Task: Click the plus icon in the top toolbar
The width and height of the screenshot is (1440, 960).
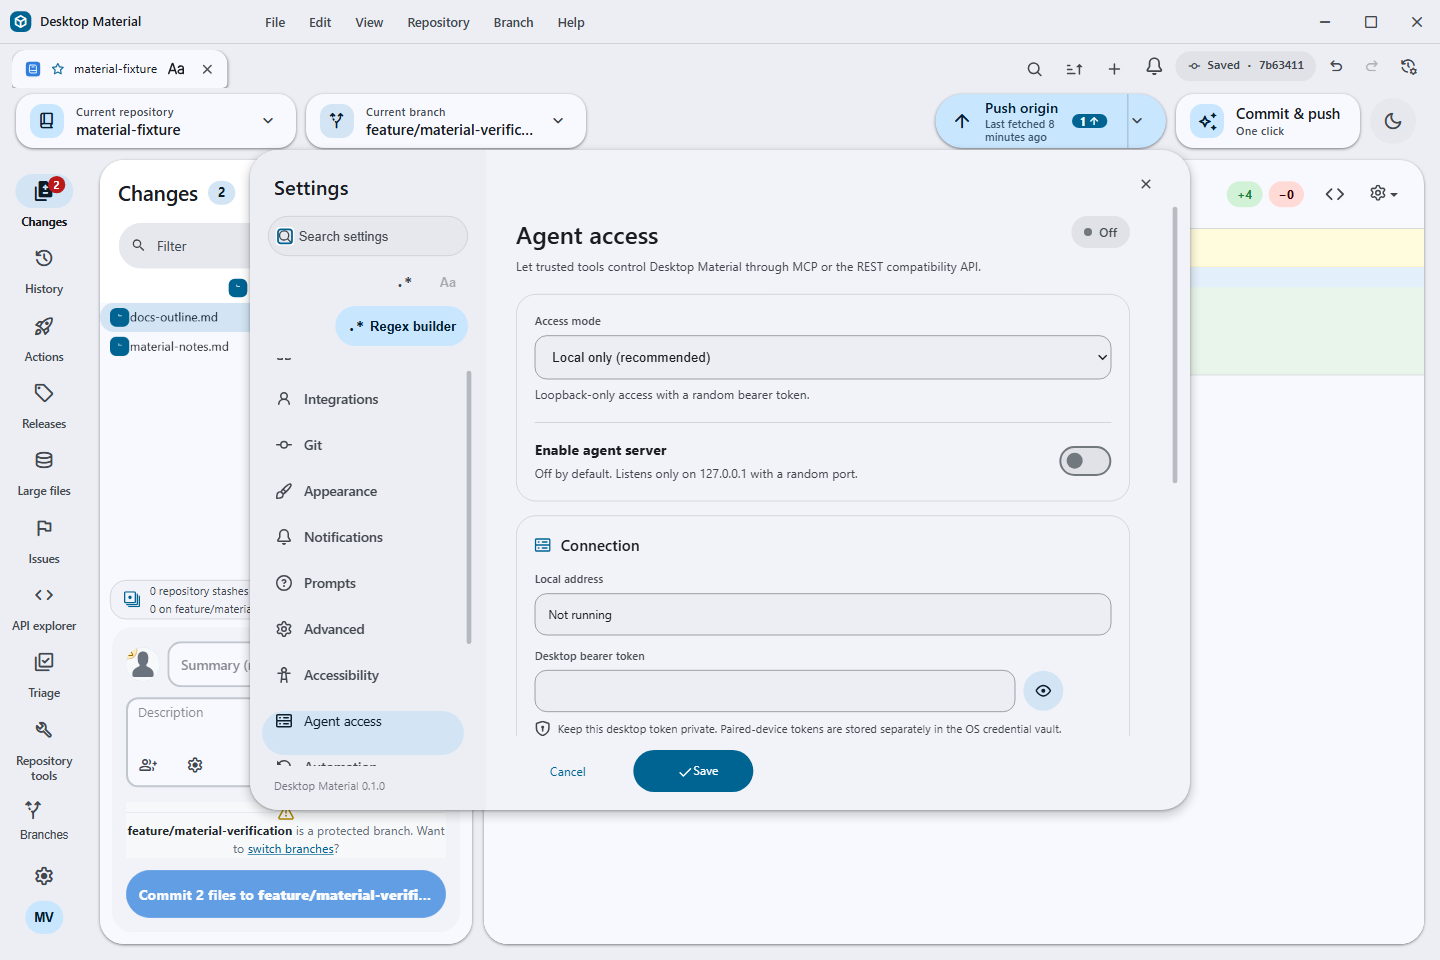Action: [x=1114, y=68]
